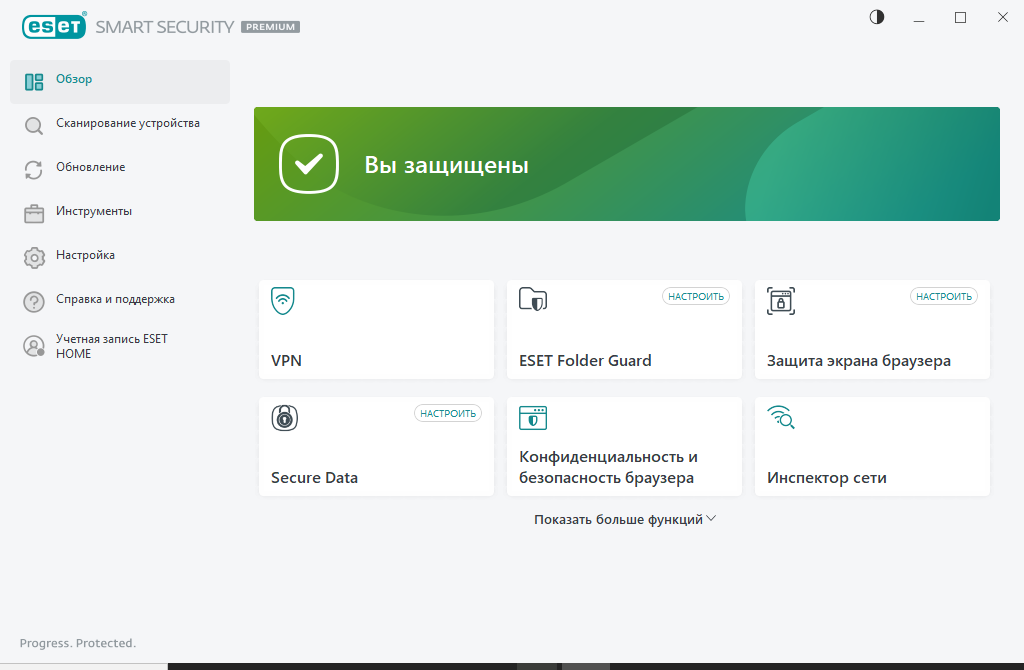Click the toolbox icon for Инструменты

pos(34,214)
